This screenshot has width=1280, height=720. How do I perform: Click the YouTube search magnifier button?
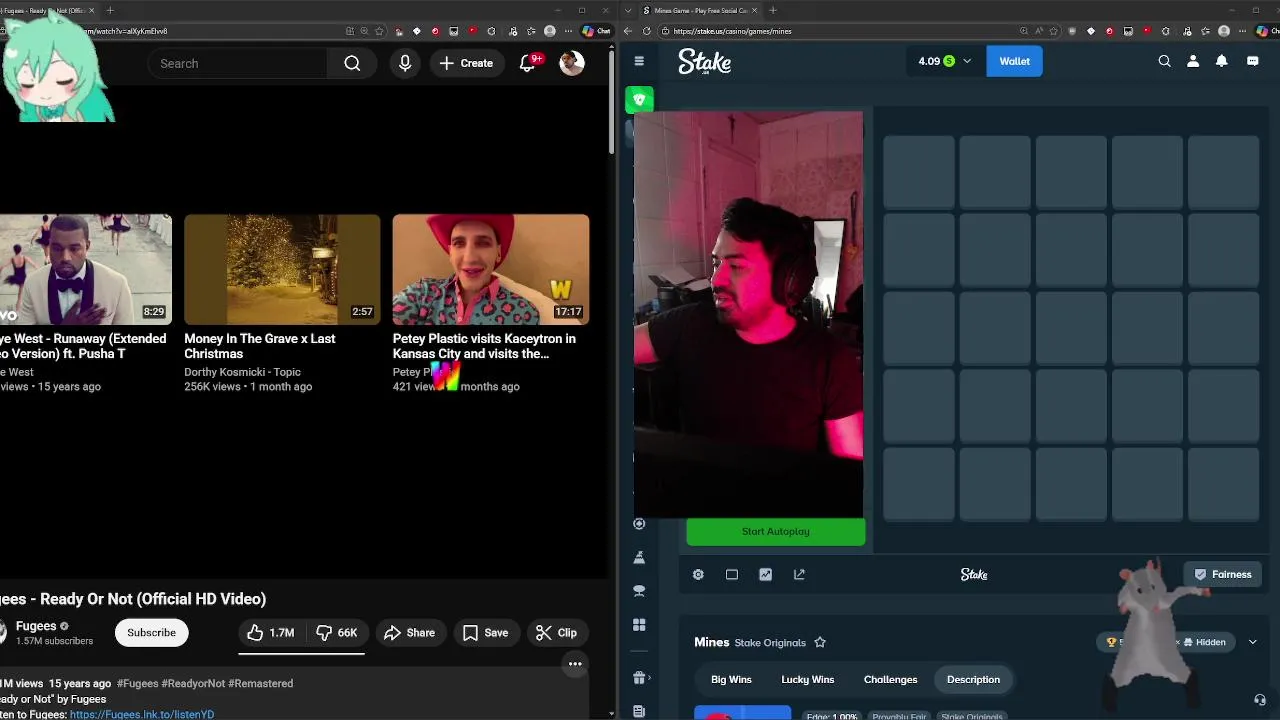click(352, 63)
